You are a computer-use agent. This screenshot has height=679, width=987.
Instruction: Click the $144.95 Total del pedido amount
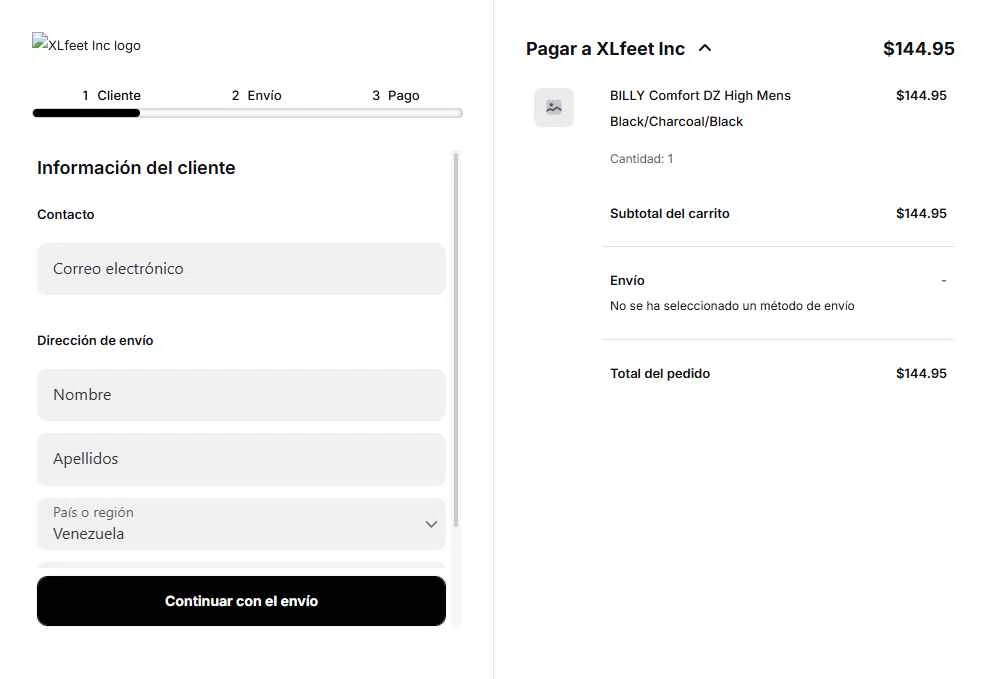tap(921, 373)
